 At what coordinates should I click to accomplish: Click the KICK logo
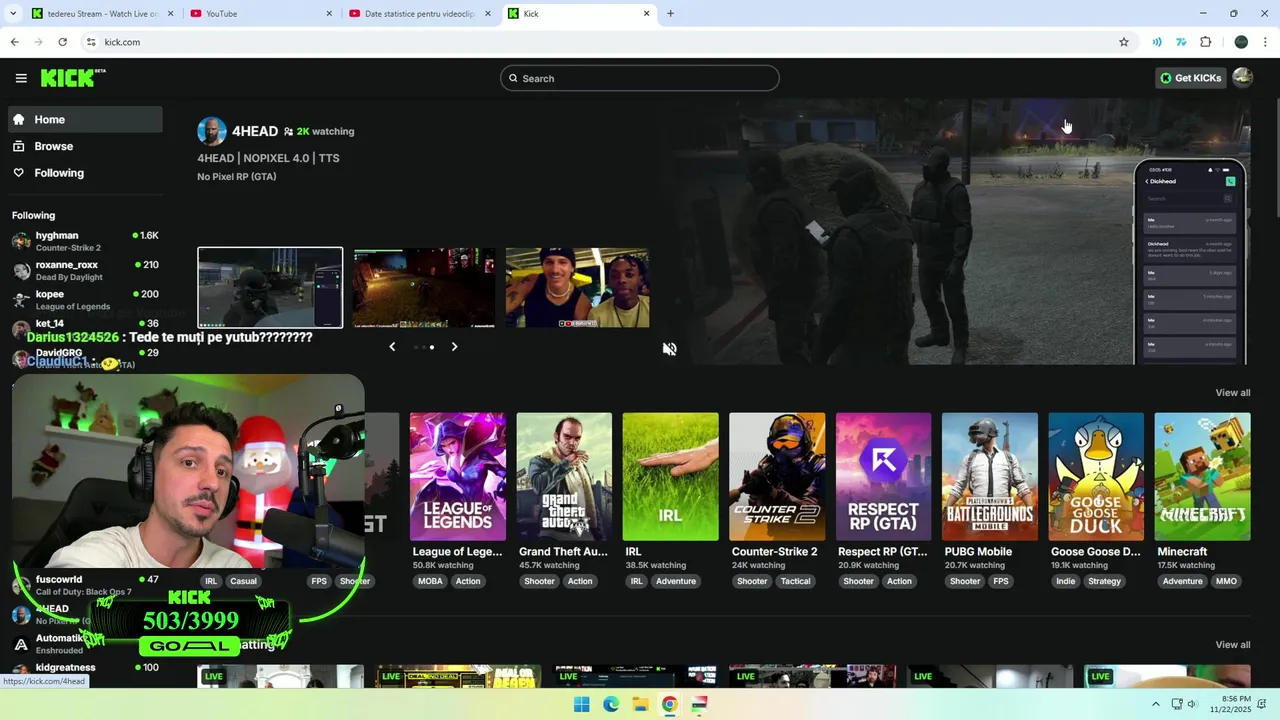click(x=72, y=78)
